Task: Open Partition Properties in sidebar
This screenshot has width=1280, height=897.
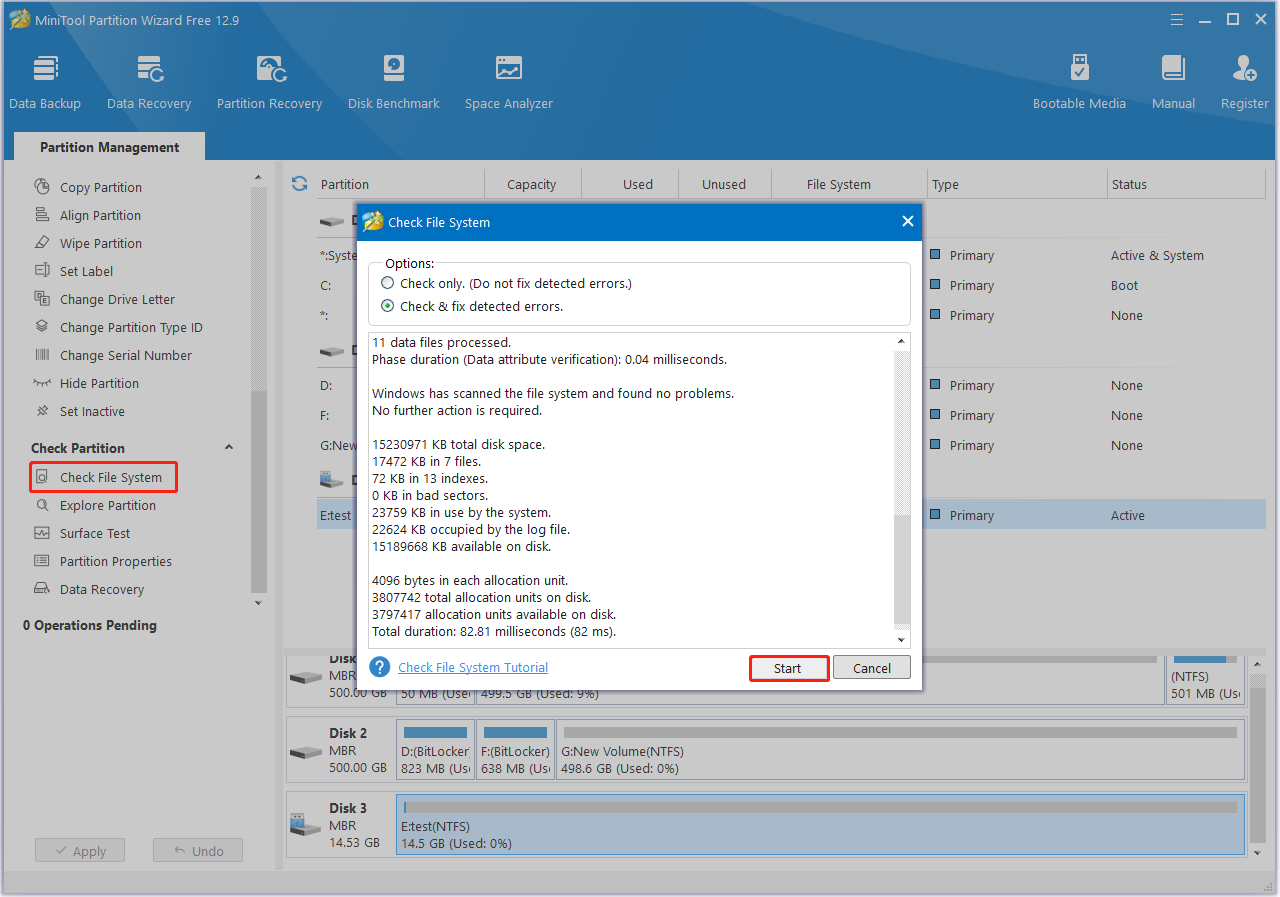Action: (x=116, y=561)
